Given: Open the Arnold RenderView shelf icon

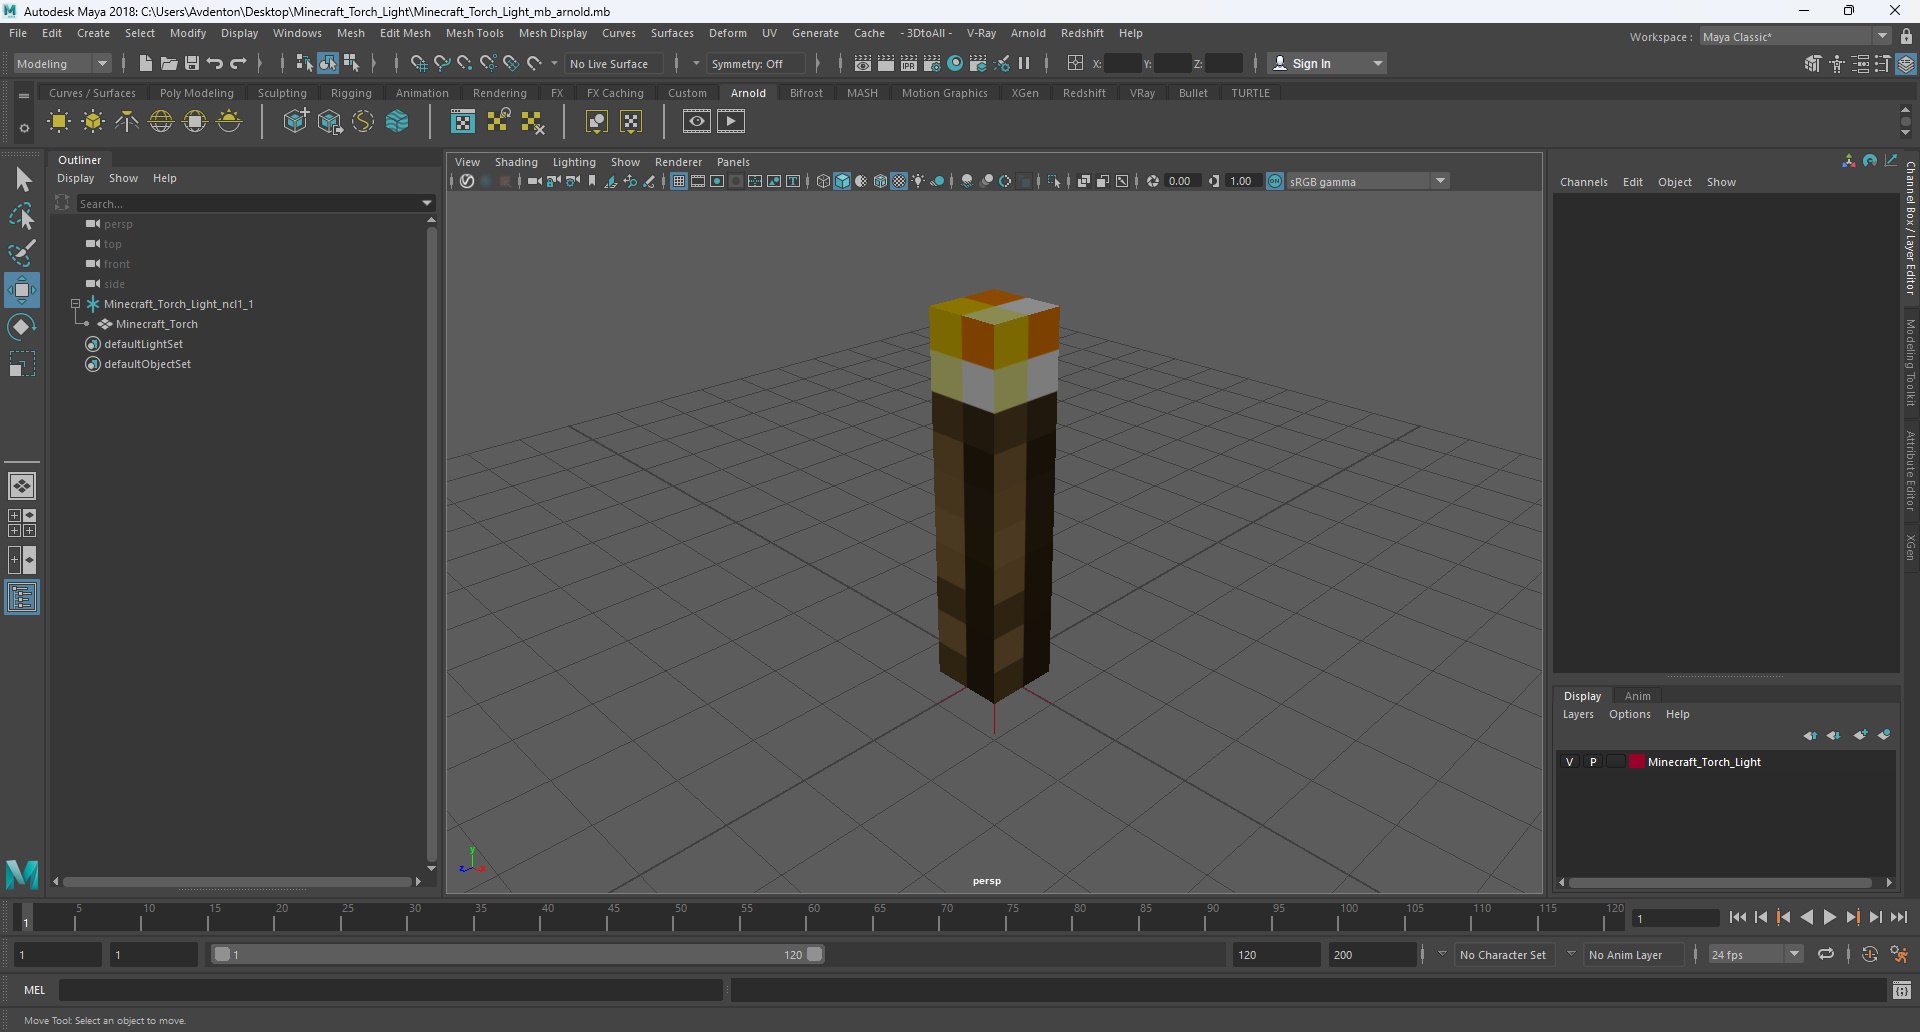Looking at the screenshot, I should point(697,122).
